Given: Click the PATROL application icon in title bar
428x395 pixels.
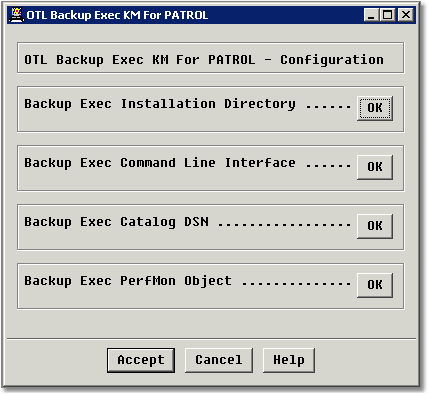Looking at the screenshot, I should pos(16,15).
